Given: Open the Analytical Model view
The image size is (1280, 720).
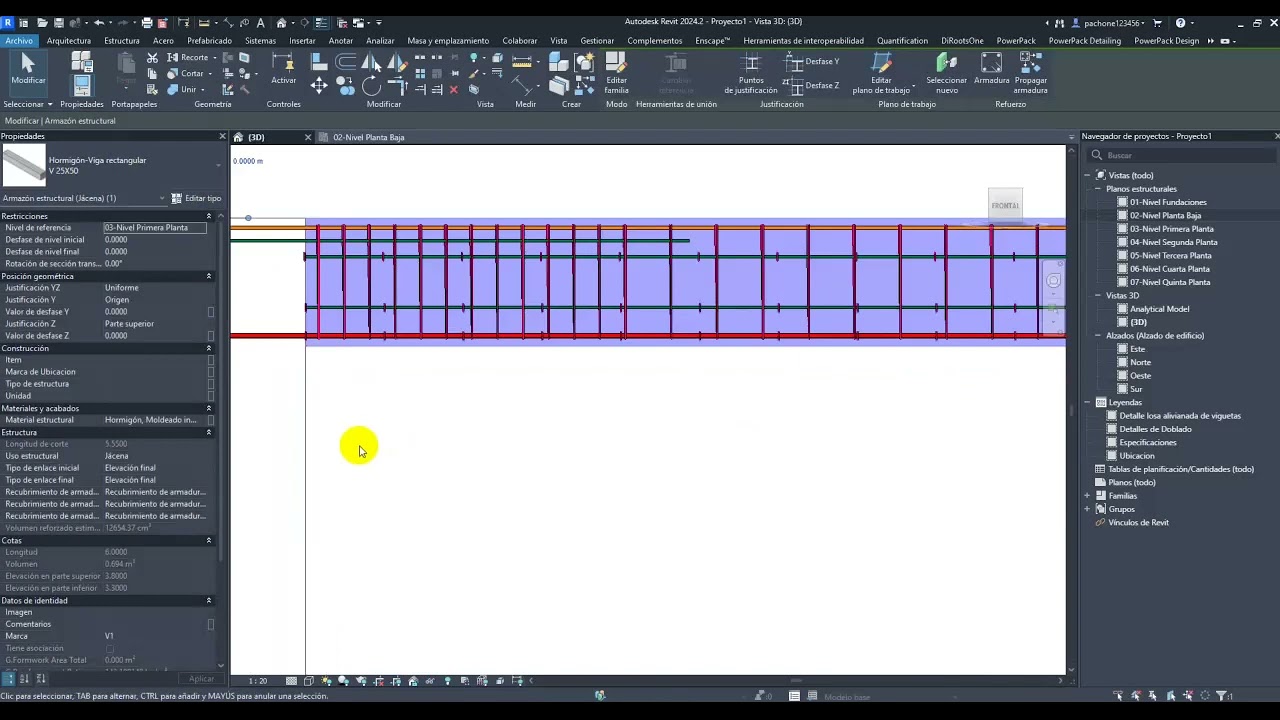Looking at the screenshot, I should 1159,309.
